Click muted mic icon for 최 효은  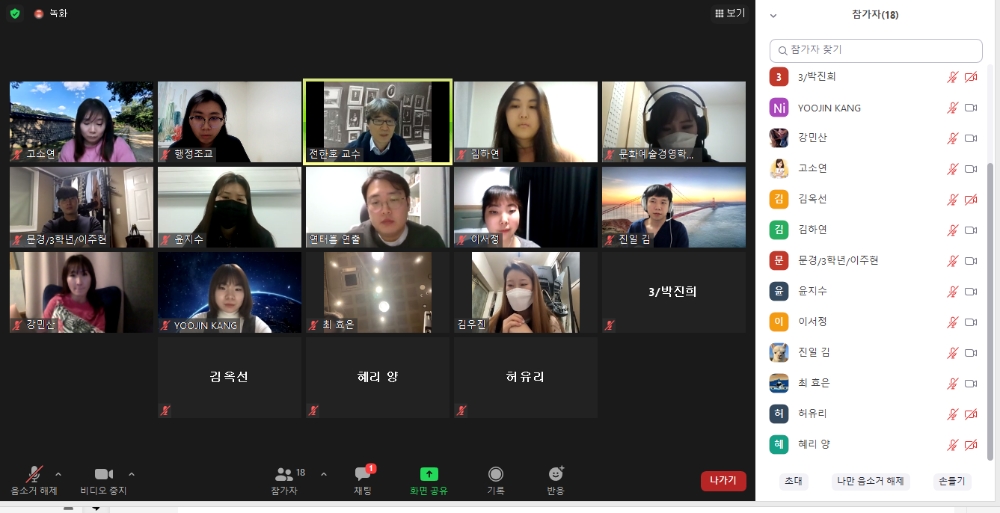[x=952, y=383]
